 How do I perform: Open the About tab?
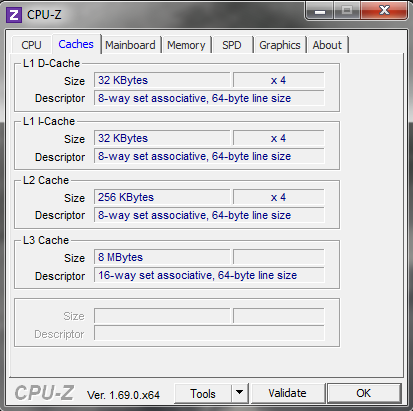coord(327,45)
